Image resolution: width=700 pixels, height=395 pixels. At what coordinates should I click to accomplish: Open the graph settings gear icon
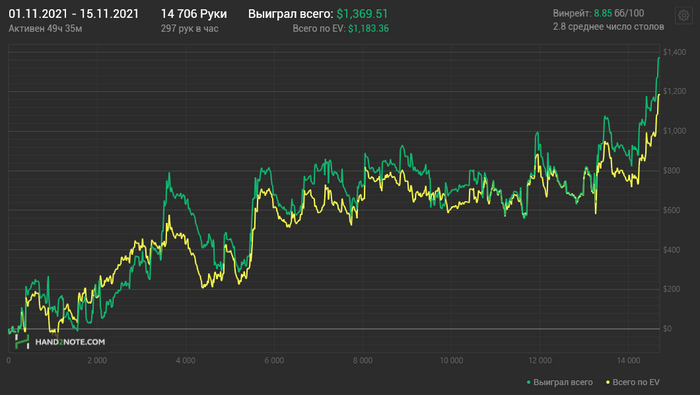[x=683, y=16]
